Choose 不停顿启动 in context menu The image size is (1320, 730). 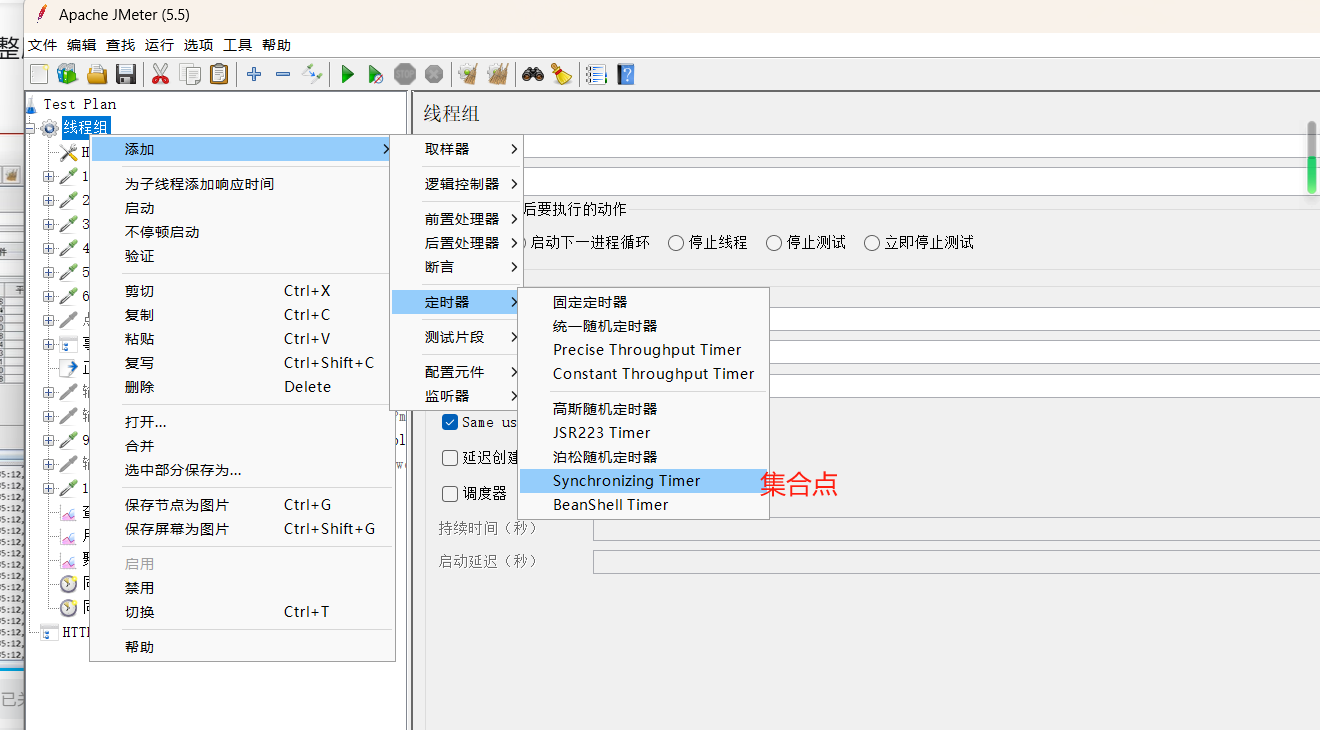(242, 232)
